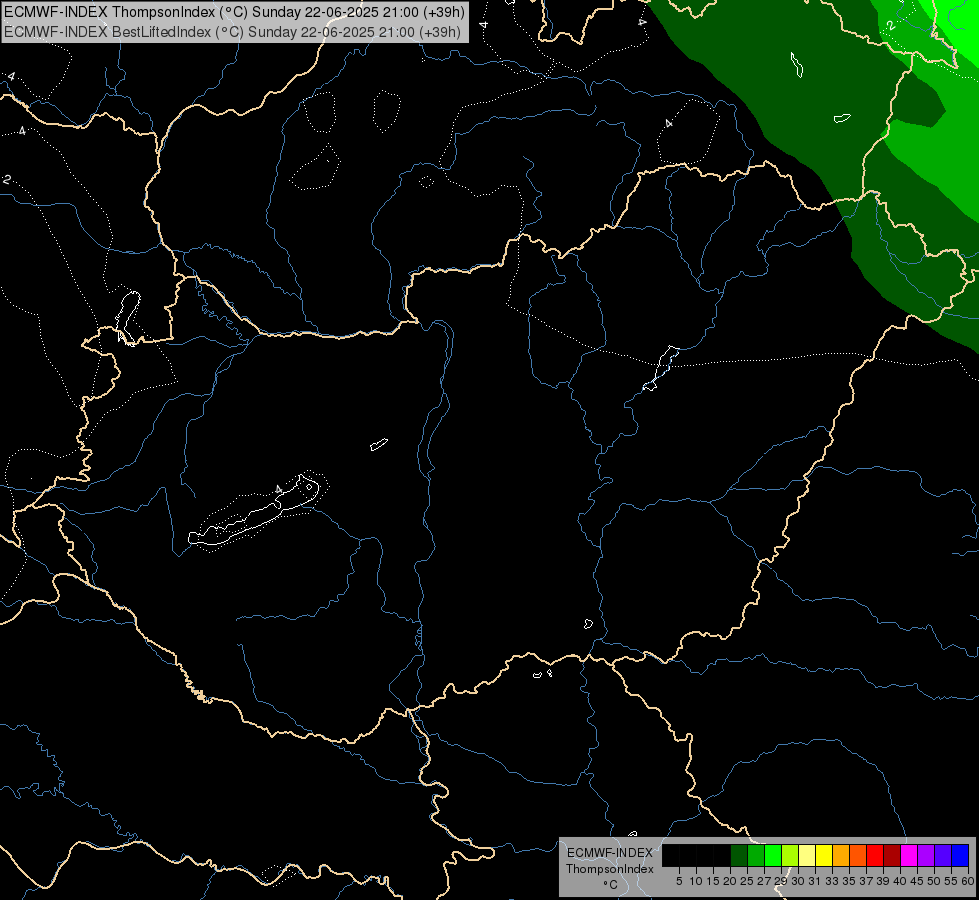979x900 pixels.
Task: Click the blue 55-60 legend swatch
Action: point(960,855)
